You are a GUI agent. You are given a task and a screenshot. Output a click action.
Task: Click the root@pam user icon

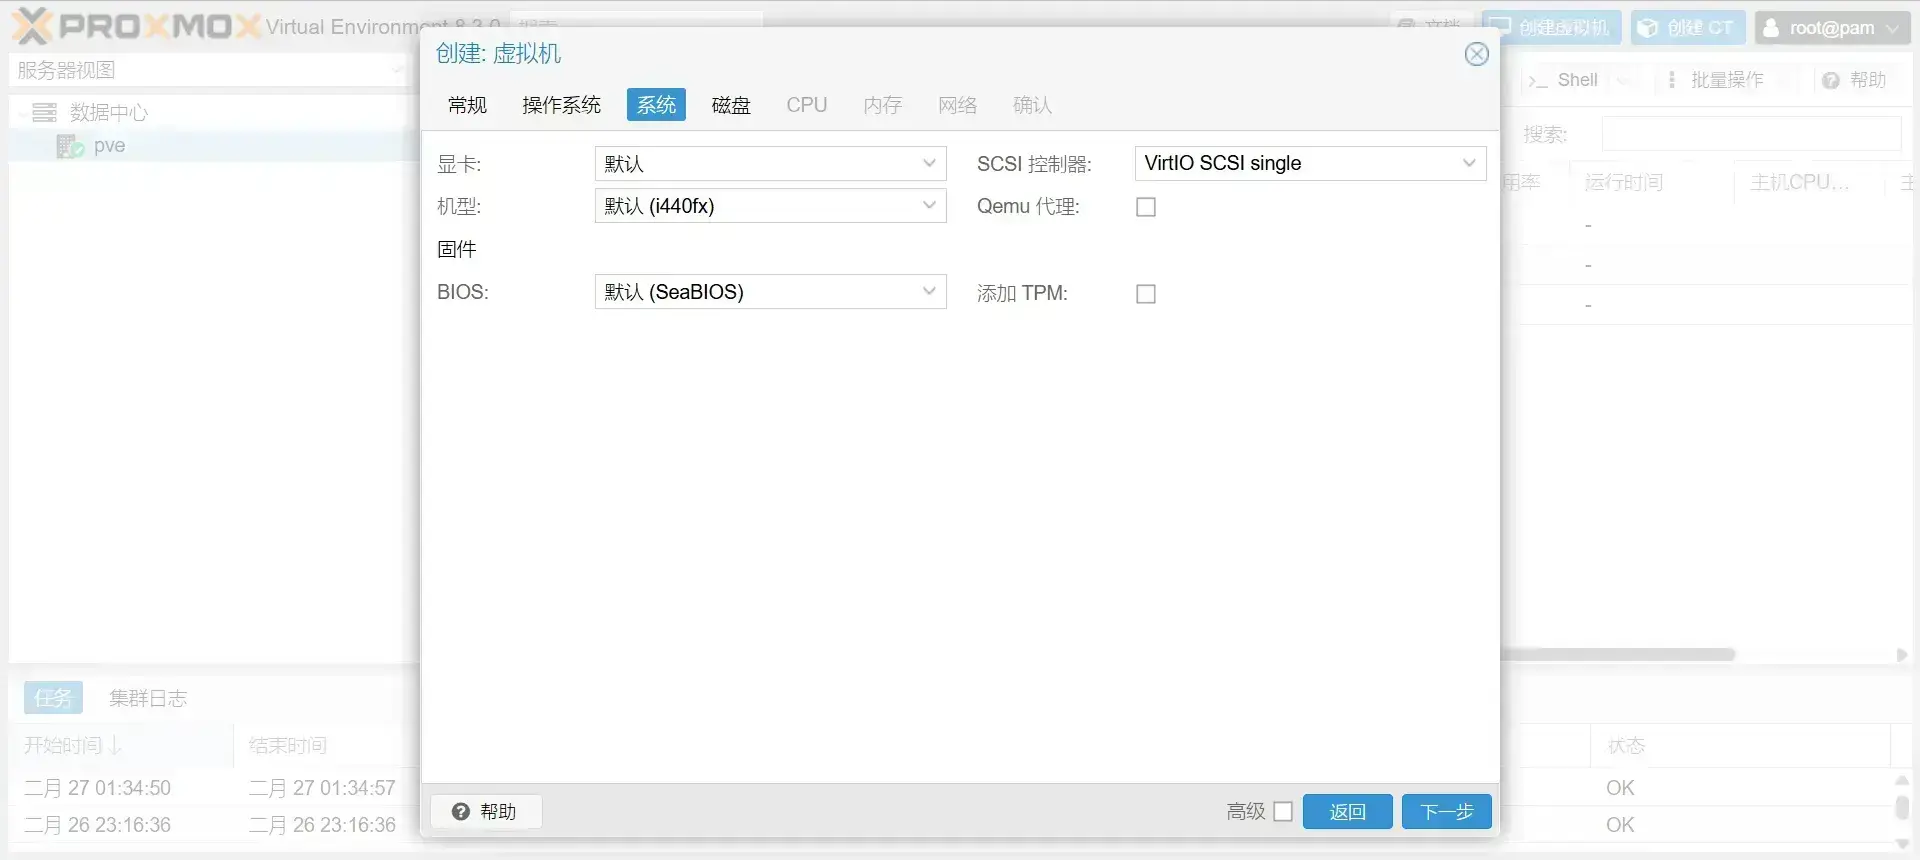1771,28
